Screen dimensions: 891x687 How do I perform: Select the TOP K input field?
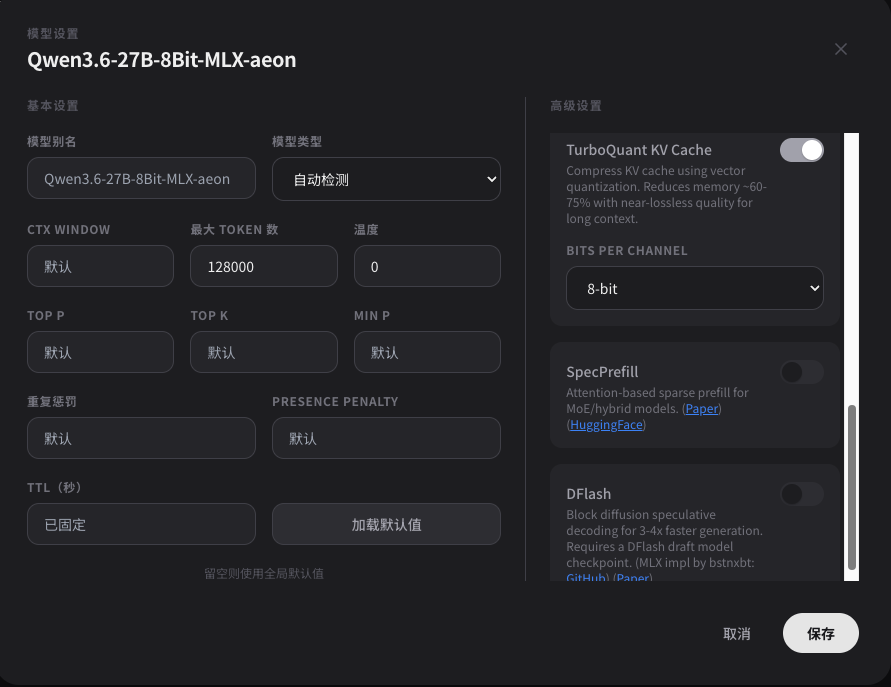[264, 352]
